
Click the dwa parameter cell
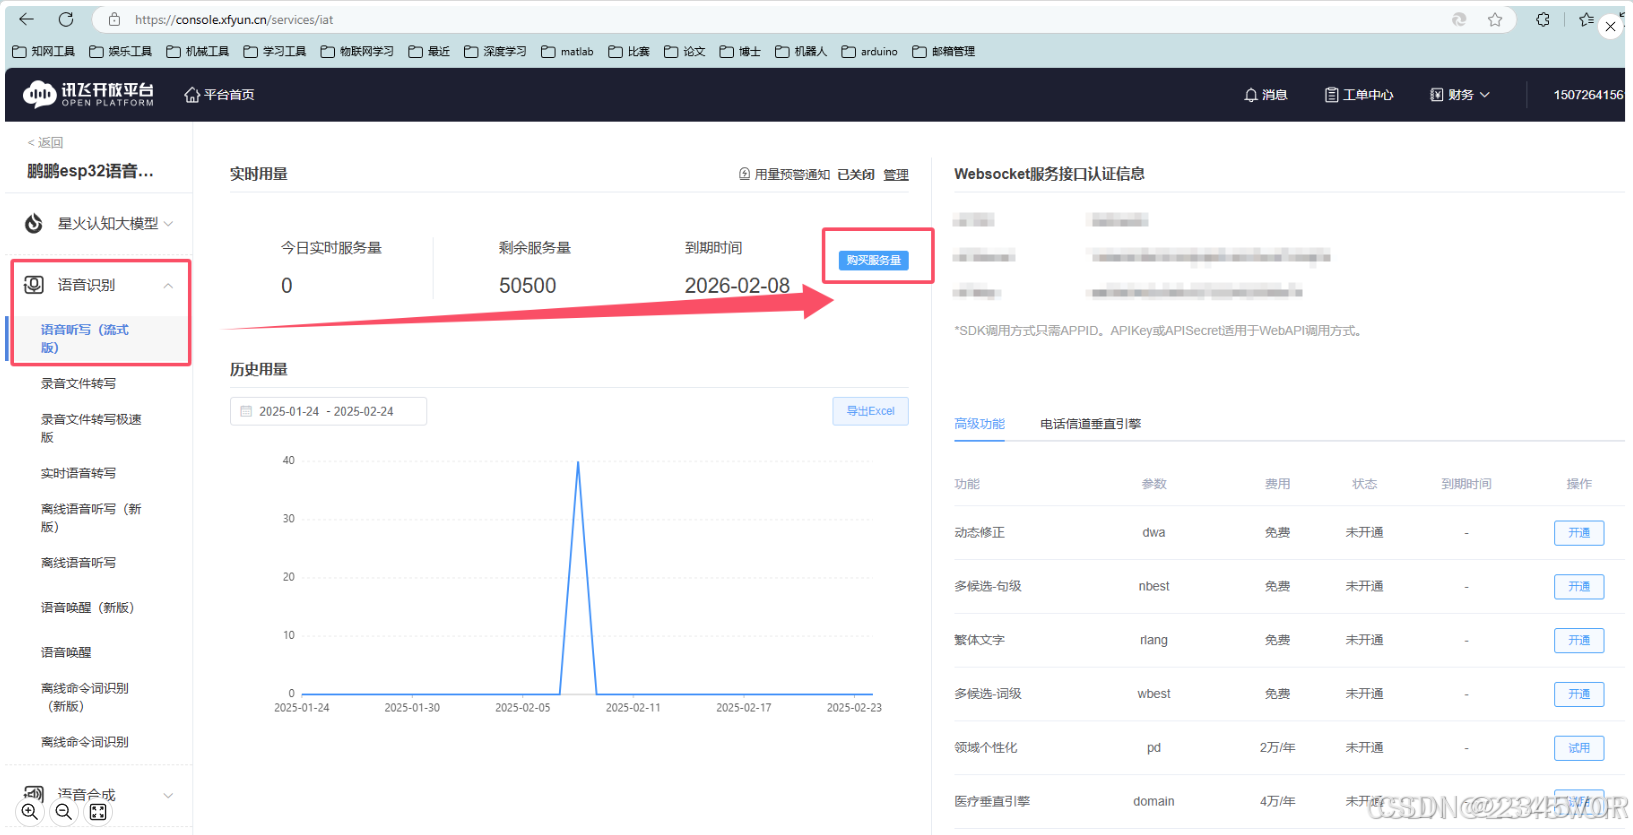[x=1154, y=533]
